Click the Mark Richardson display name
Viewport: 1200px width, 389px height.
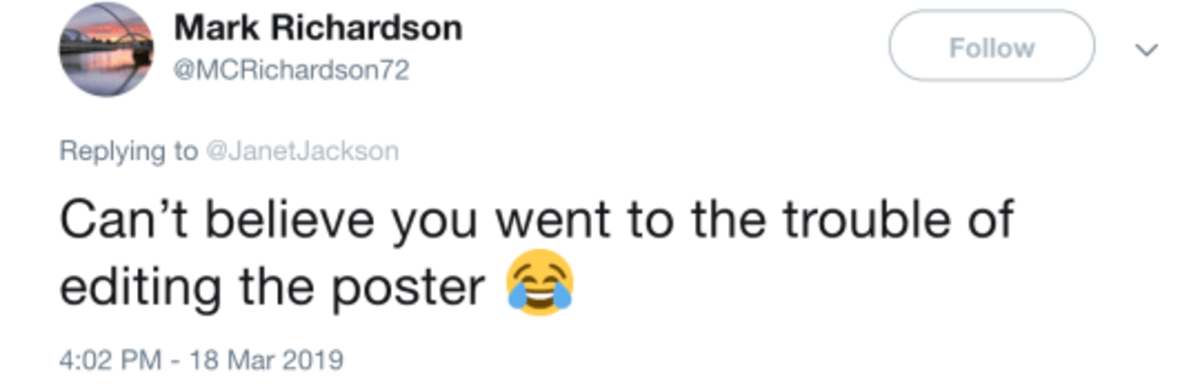coord(318,28)
